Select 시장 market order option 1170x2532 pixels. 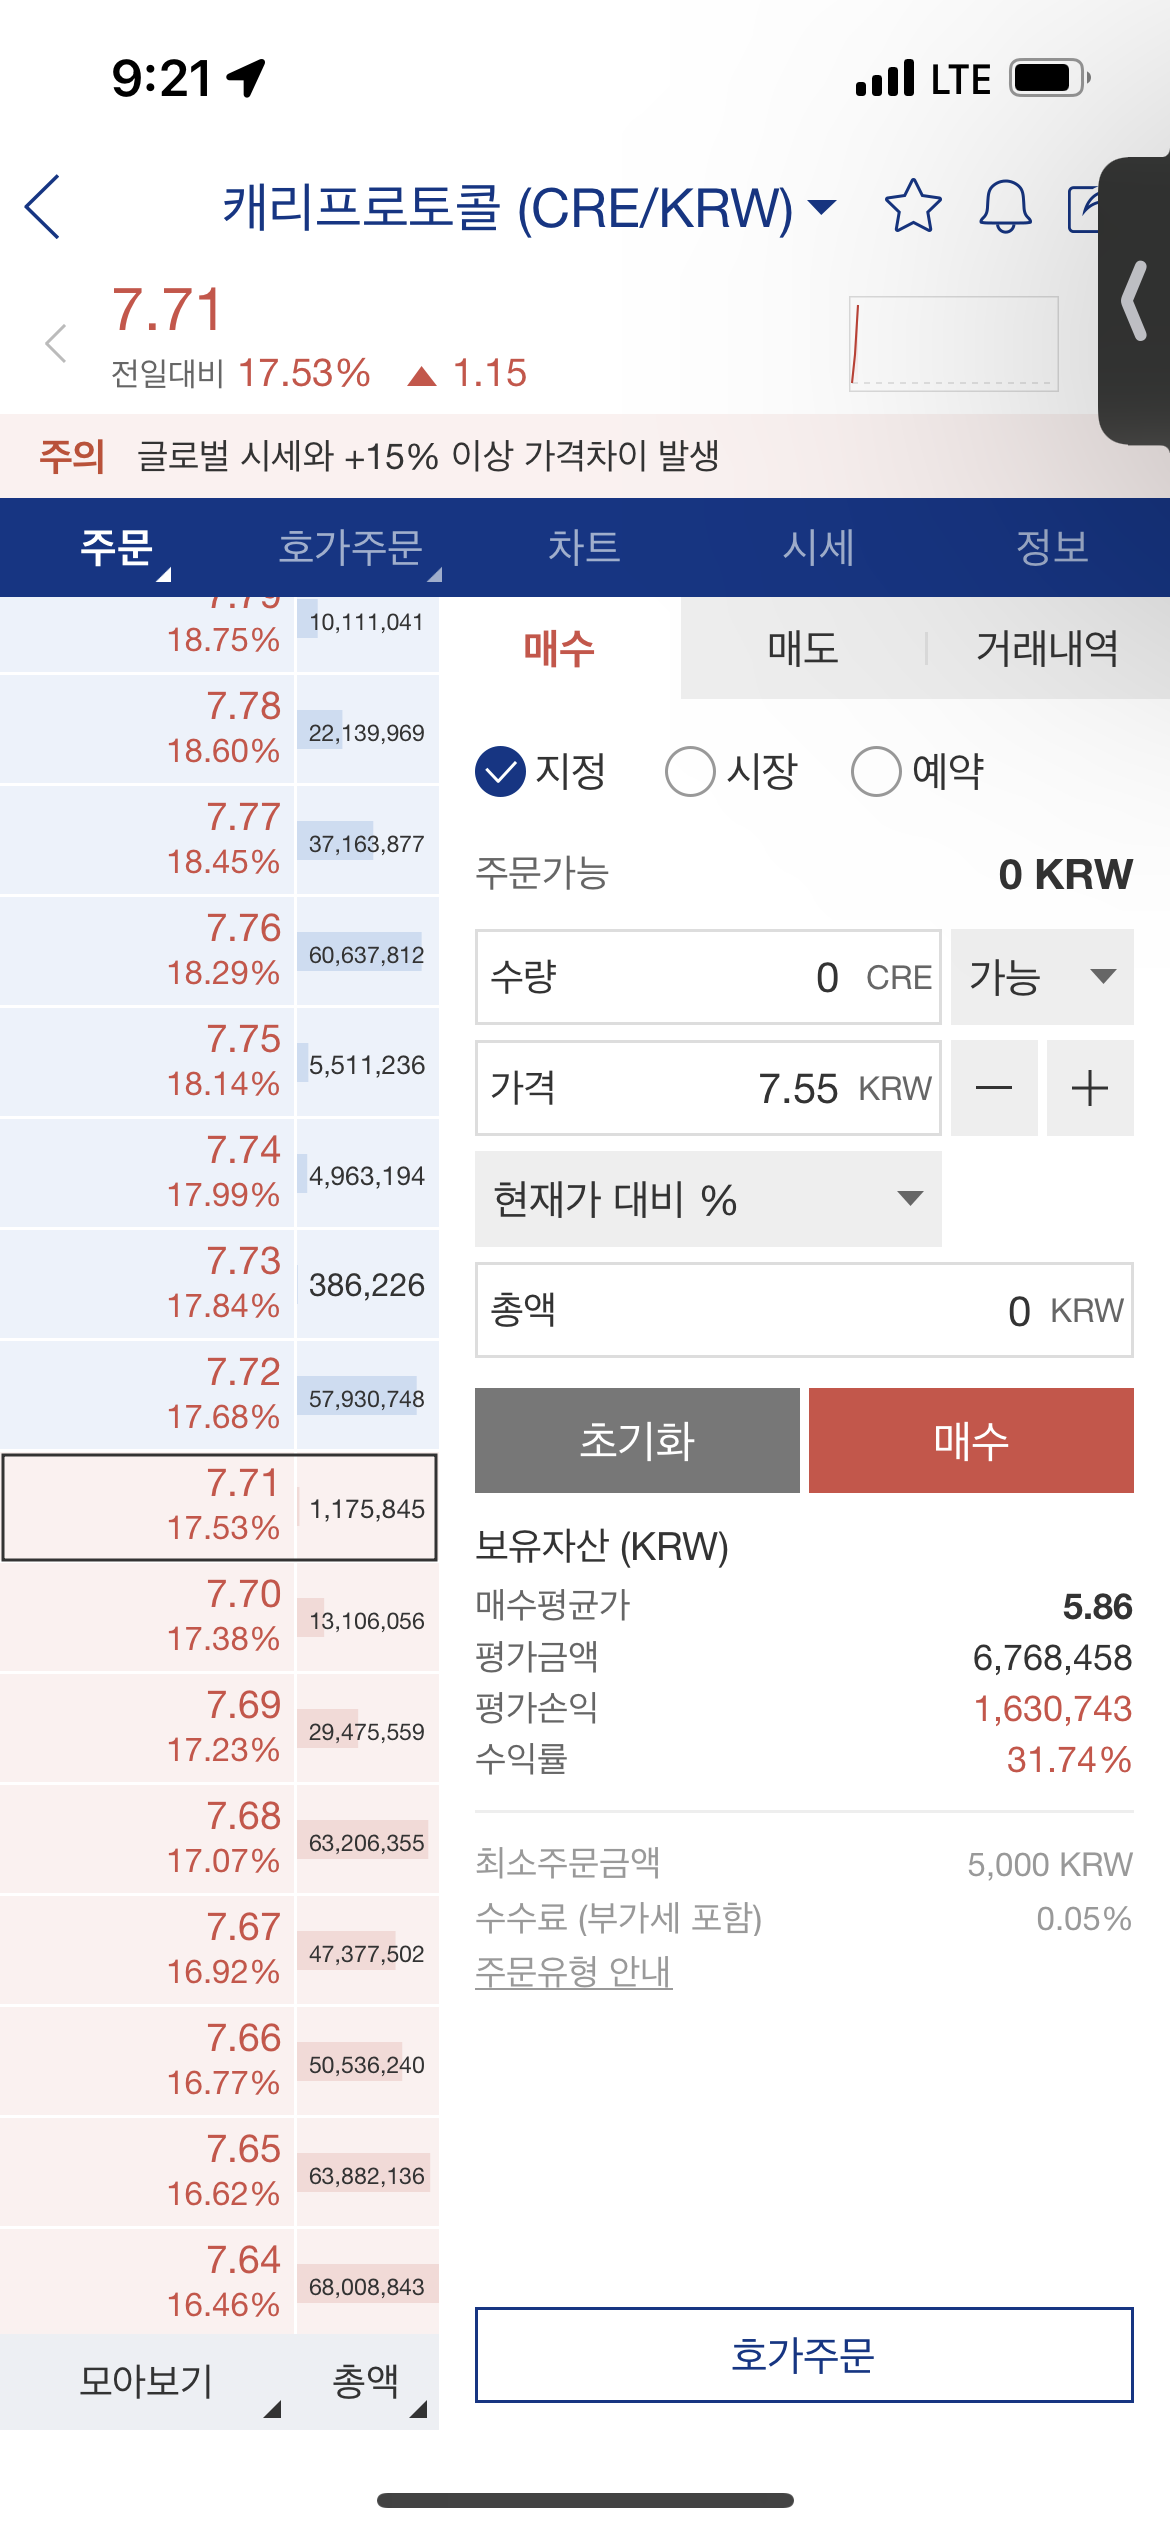point(732,771)
